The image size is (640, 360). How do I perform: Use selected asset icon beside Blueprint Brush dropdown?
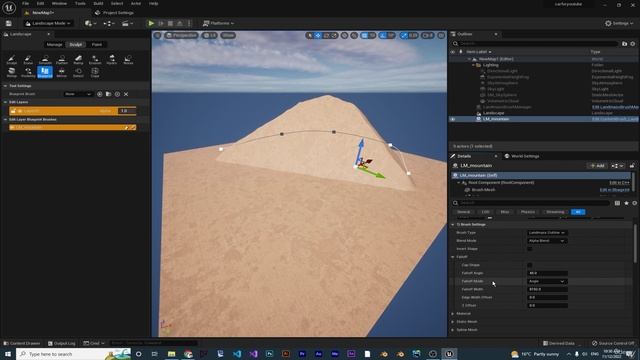click(x=100, y=94)
